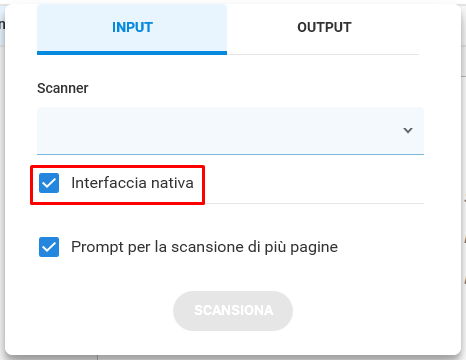
Task: Click the blue underline indicator below INPUT
Action: click(x=132, y=53)
